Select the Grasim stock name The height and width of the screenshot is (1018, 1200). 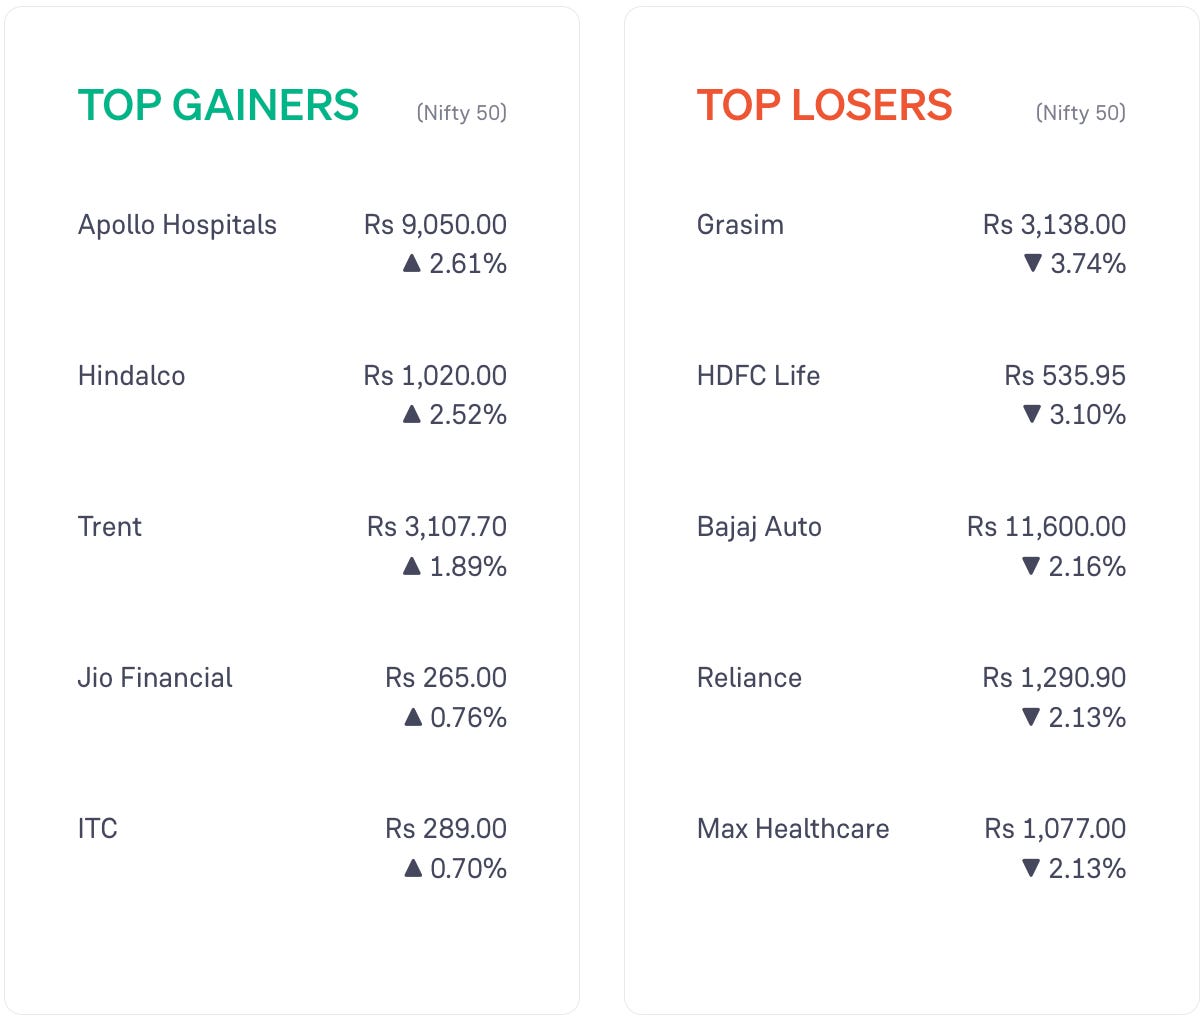click(x=740, y=224)
